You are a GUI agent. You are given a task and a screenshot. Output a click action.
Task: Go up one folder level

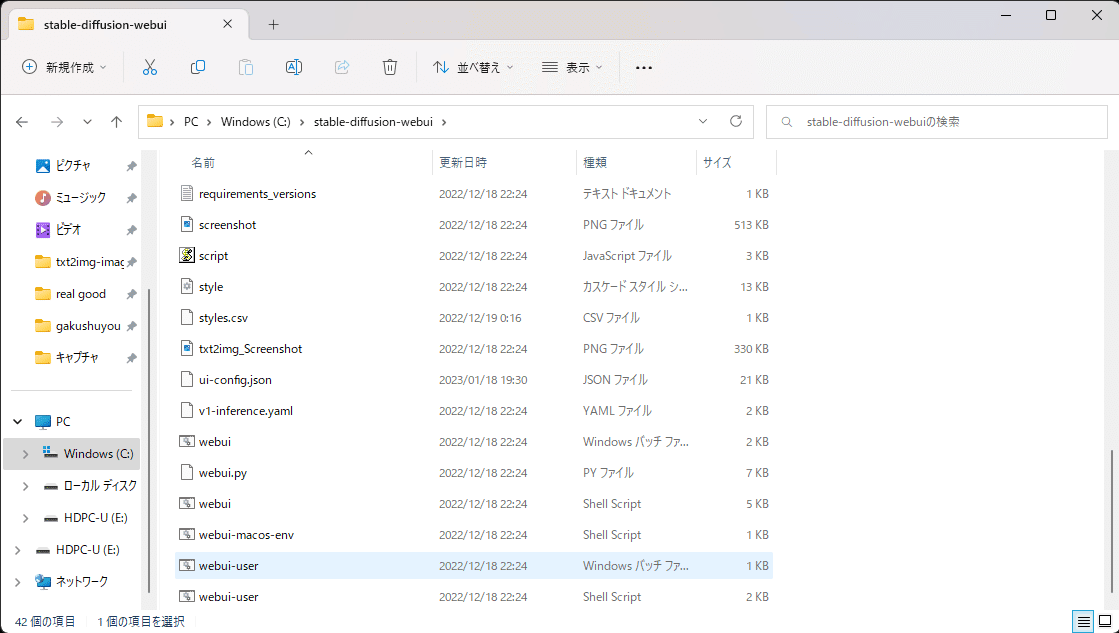coord(116,122)
